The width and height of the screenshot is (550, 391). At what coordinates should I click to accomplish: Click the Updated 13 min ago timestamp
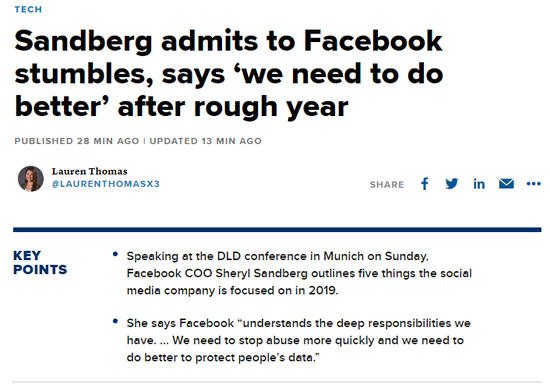click(206, 141)
